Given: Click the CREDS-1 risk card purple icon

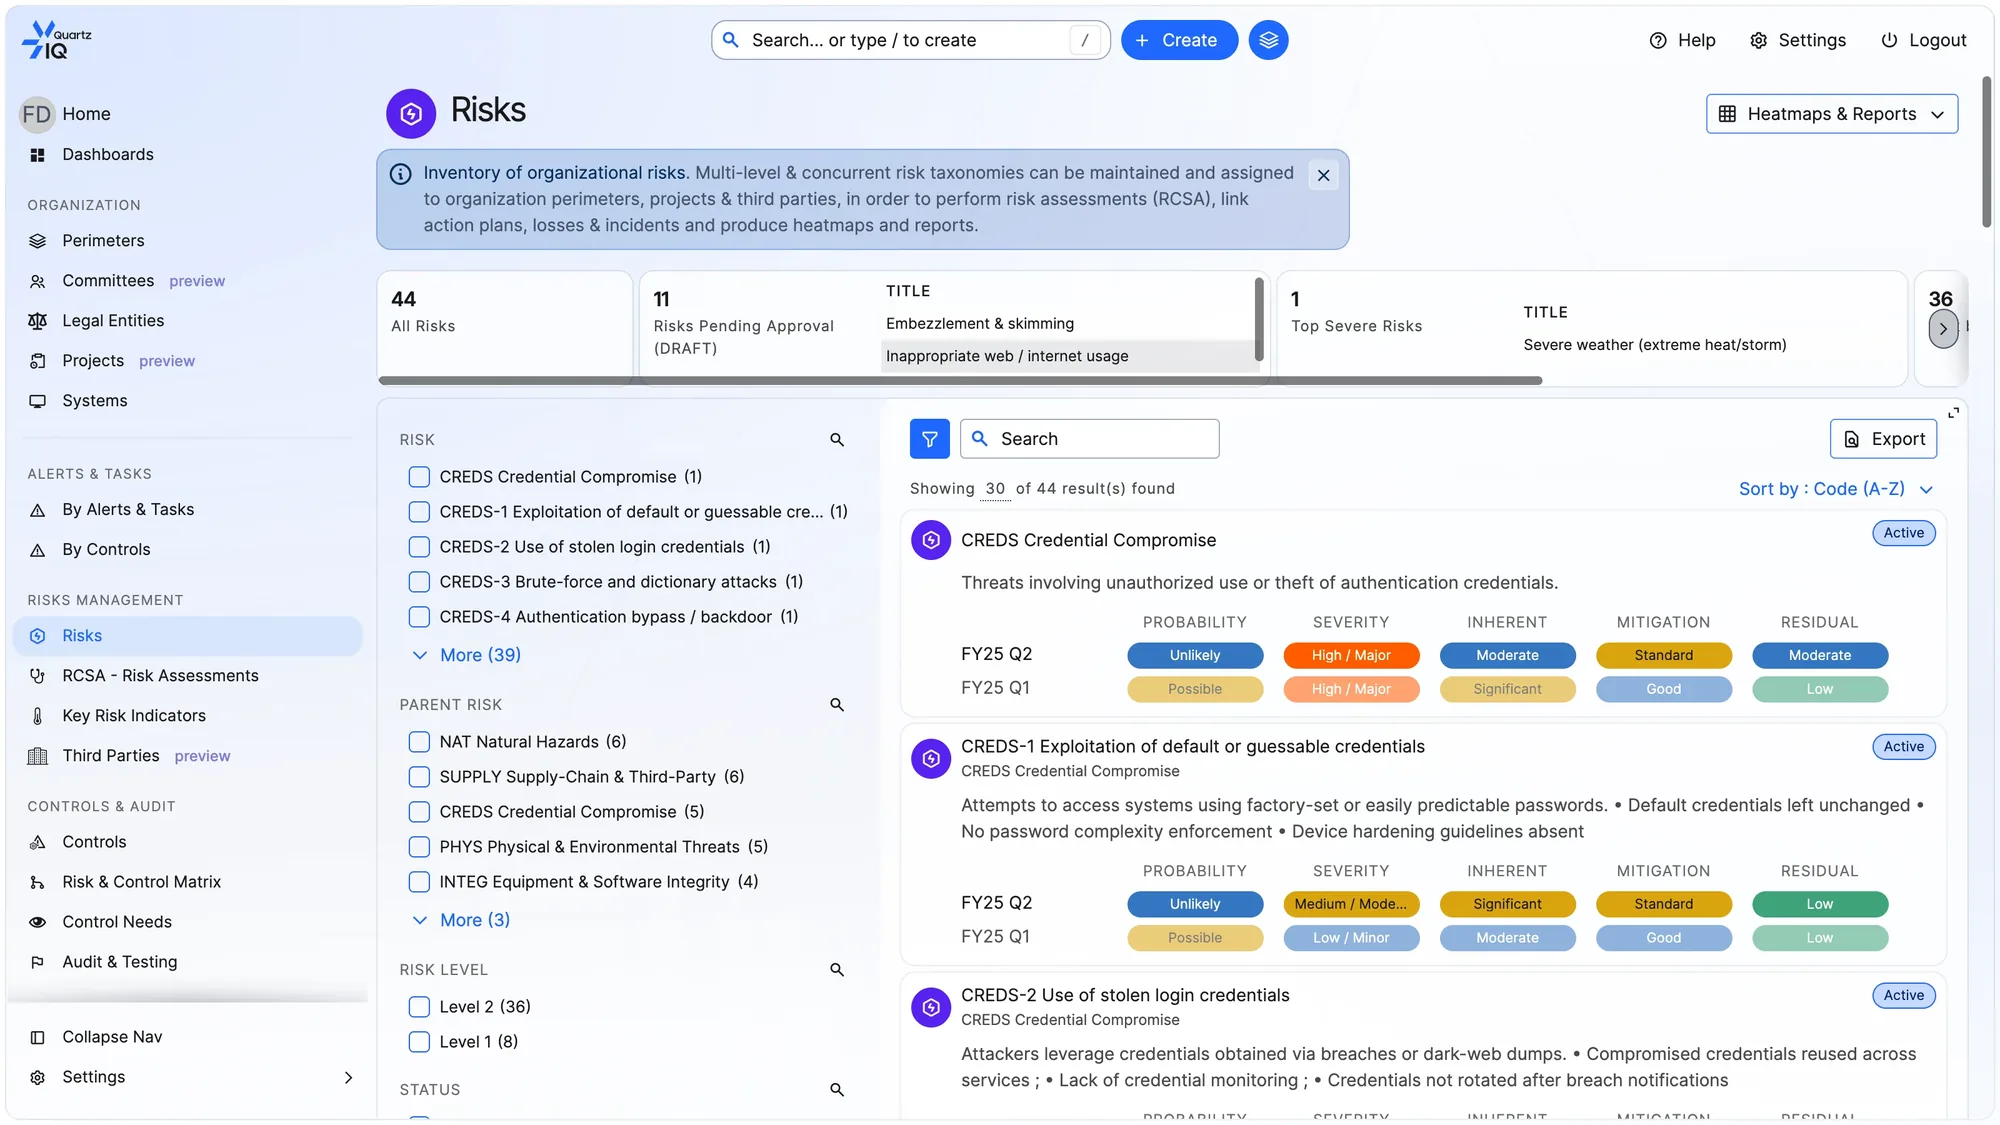Looking at the screenshot, I should pos(930,759).
